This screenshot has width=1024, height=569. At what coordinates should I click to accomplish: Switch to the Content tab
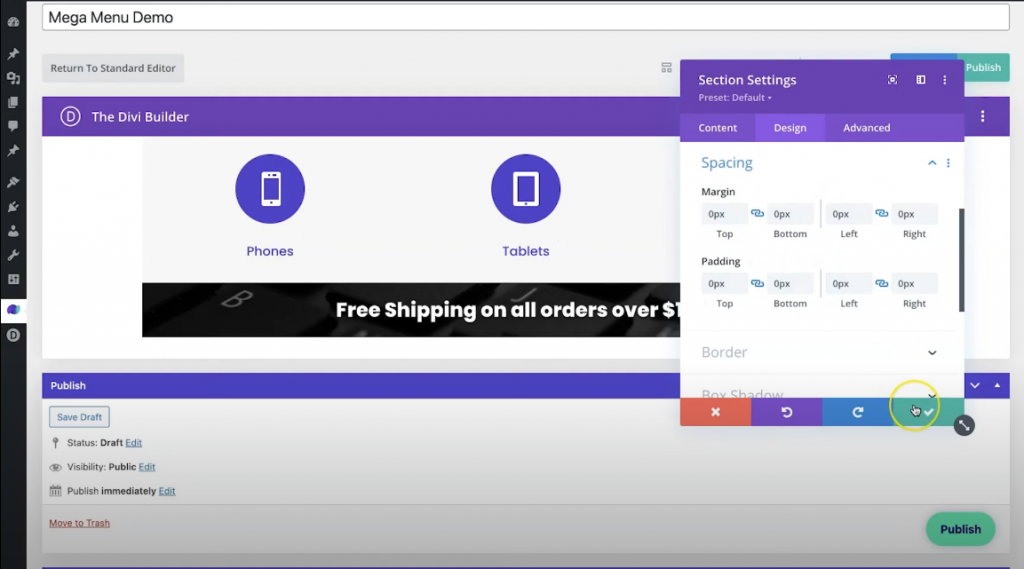[x=718, y=128]
